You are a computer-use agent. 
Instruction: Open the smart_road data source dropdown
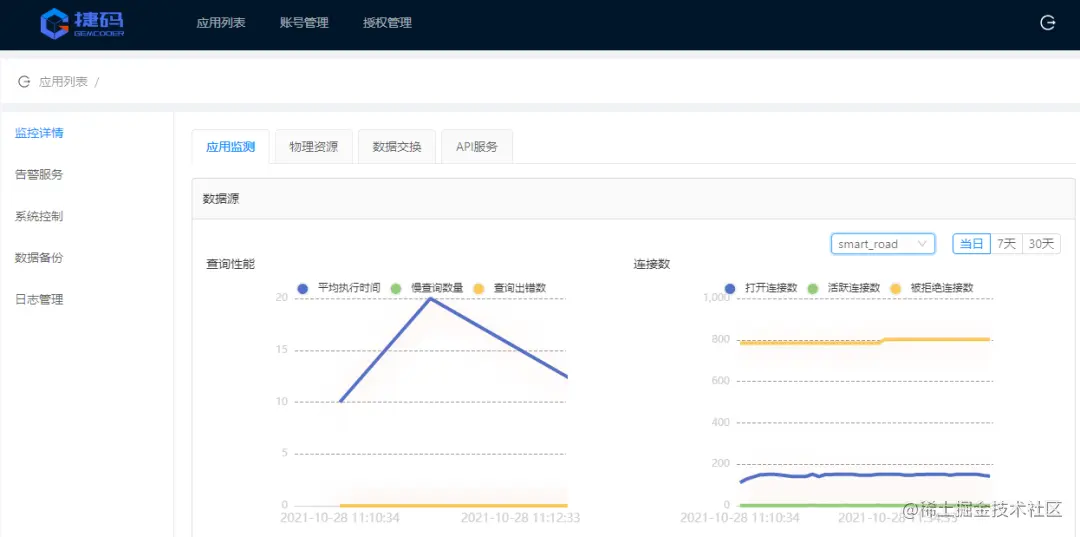(x=883, y=244)
